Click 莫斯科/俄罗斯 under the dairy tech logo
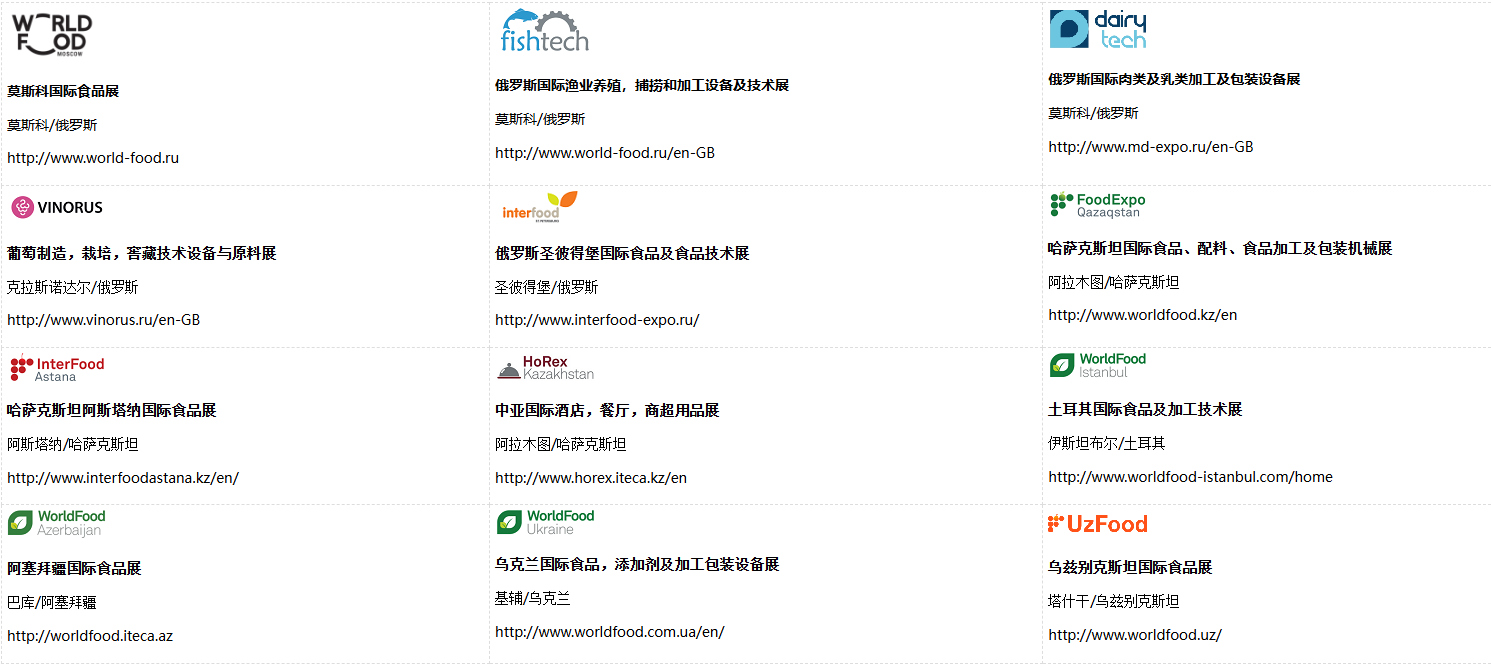Image resolution: width=1491 pixels, height=665 pixels. pyautogui.click(x=1093, y=114)
